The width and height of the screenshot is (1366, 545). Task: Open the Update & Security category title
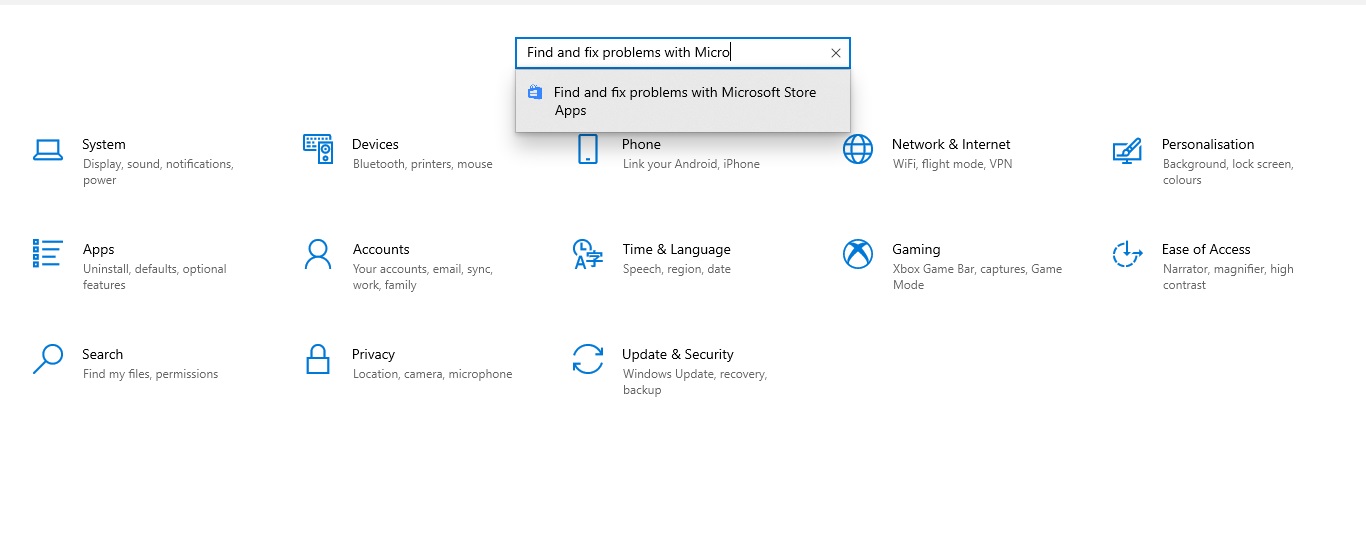click(678, 354)
